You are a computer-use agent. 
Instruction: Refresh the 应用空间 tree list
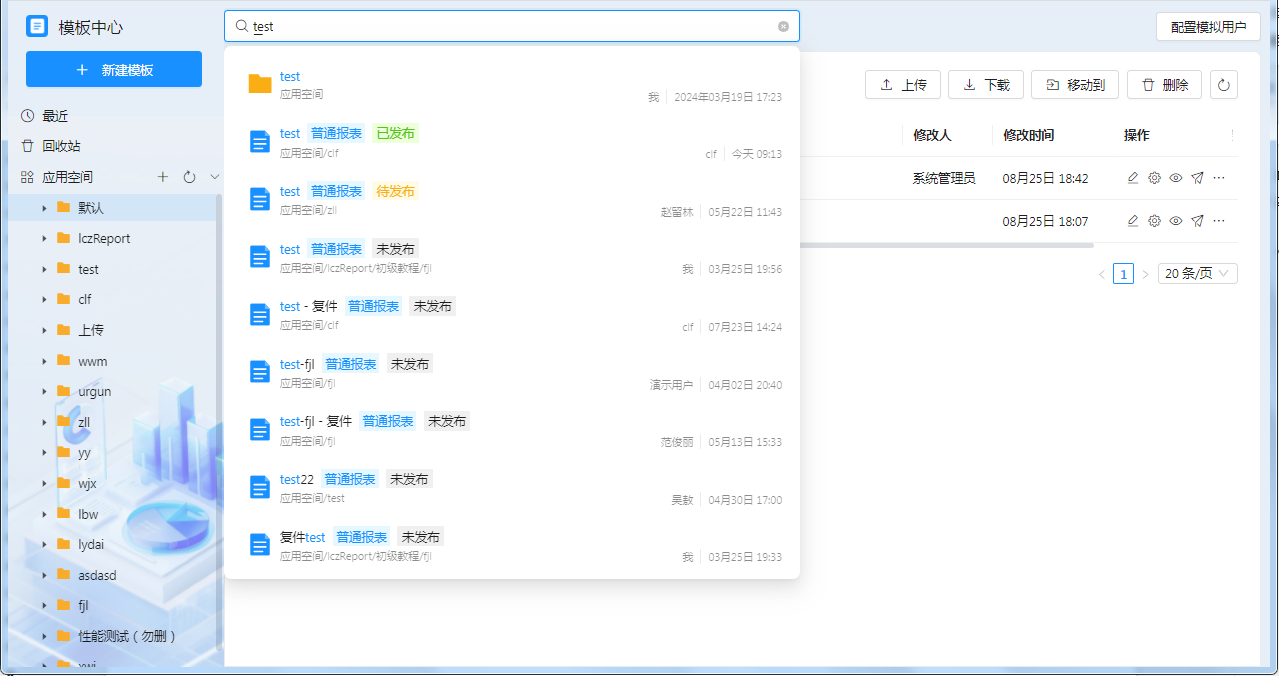click(189, 177)
